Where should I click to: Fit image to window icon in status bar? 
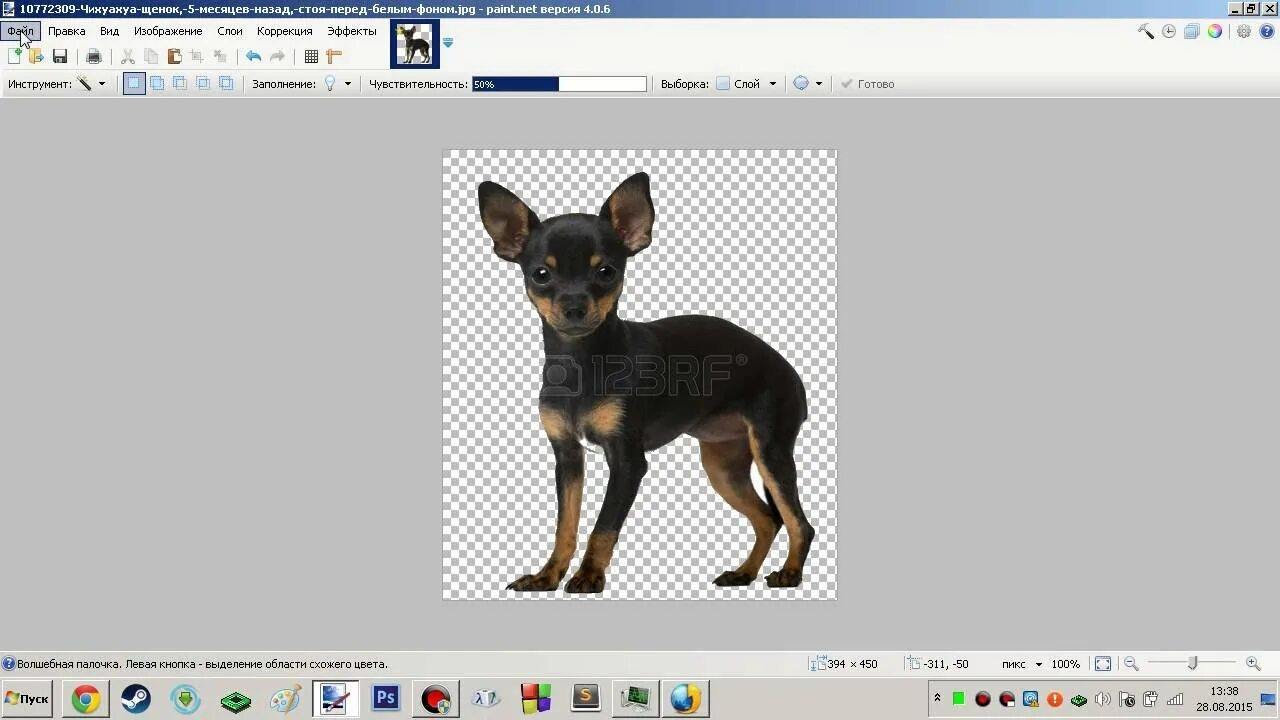(1103, 664)
